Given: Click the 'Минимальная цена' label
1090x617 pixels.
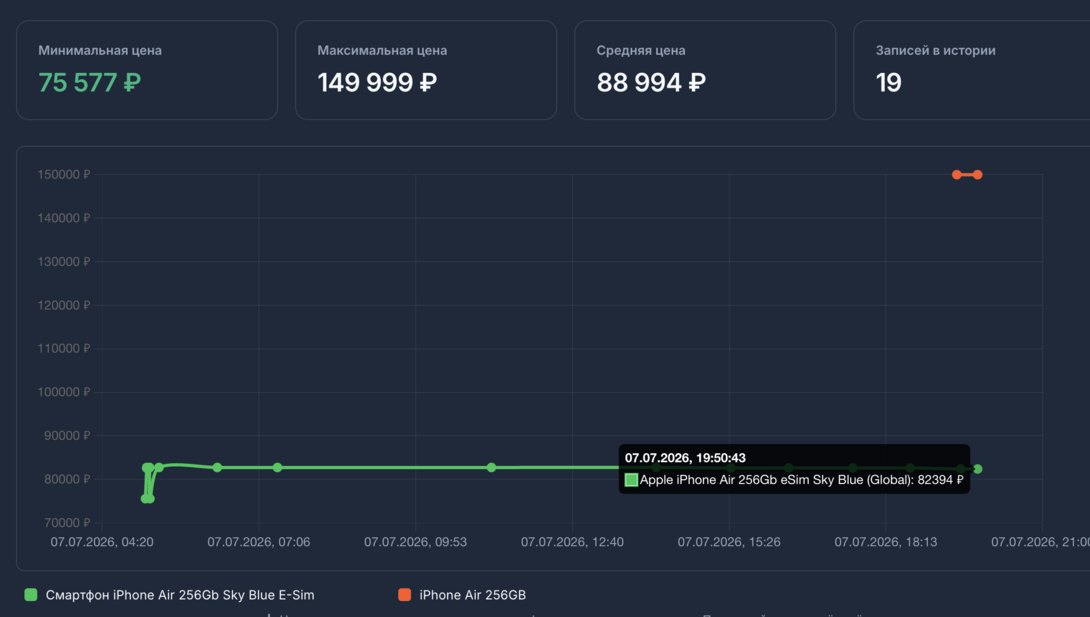Looking at the screenshot, I should click(100, 50).
